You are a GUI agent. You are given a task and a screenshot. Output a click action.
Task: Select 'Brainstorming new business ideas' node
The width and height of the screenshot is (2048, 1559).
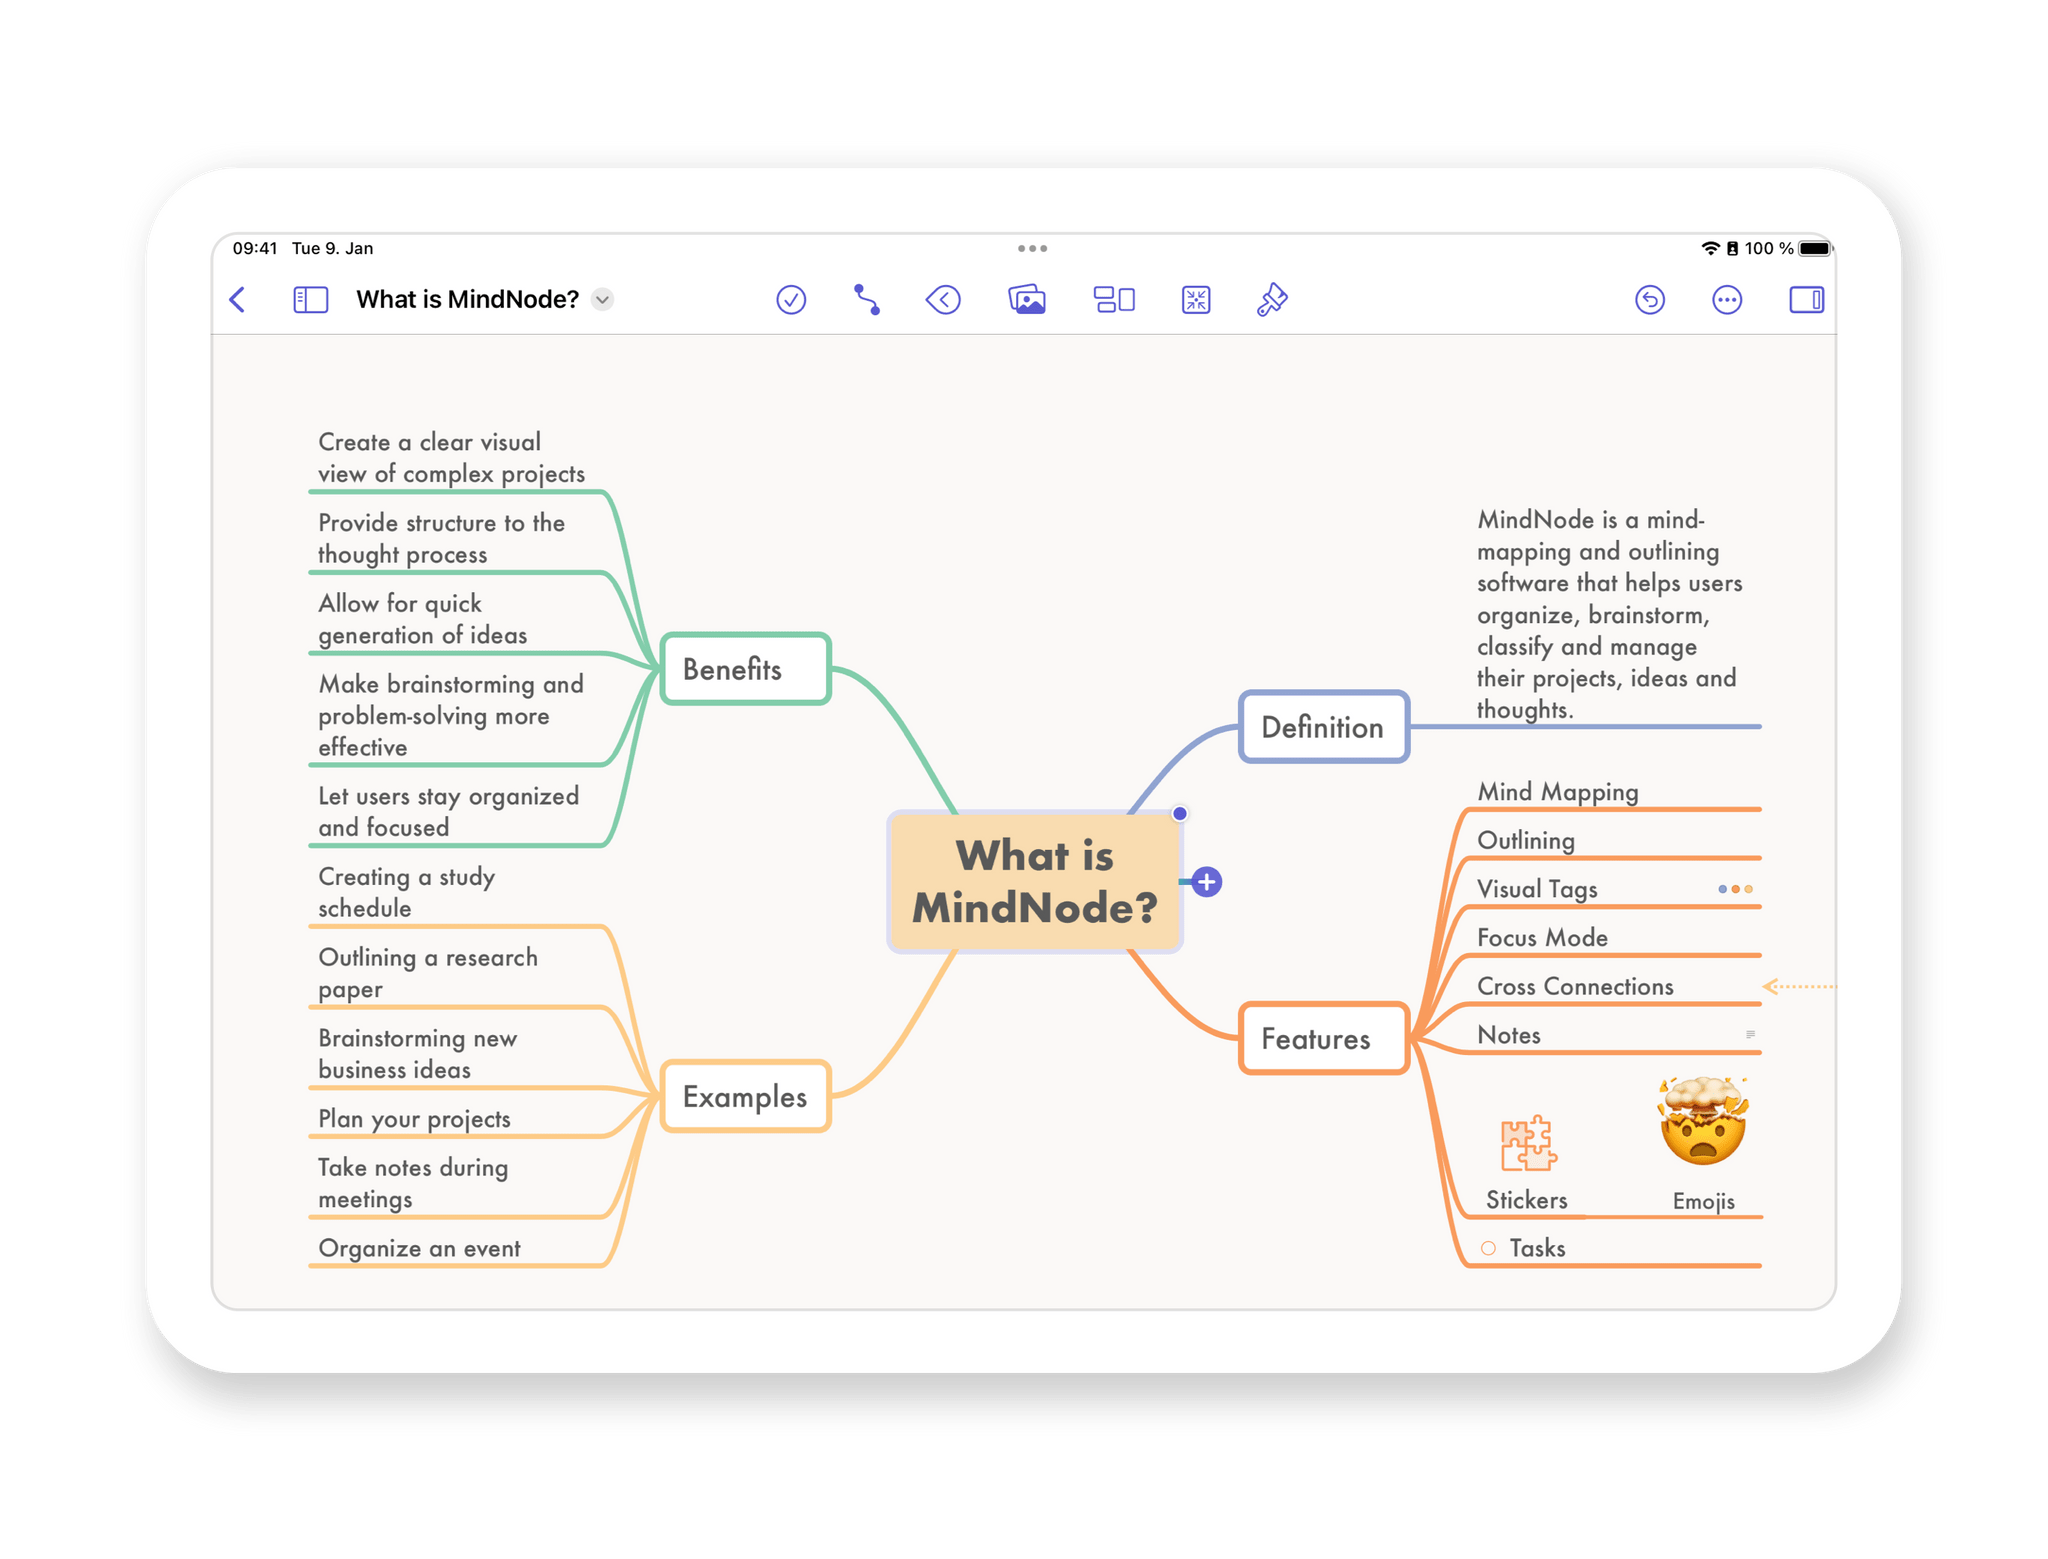point(418,1053)
